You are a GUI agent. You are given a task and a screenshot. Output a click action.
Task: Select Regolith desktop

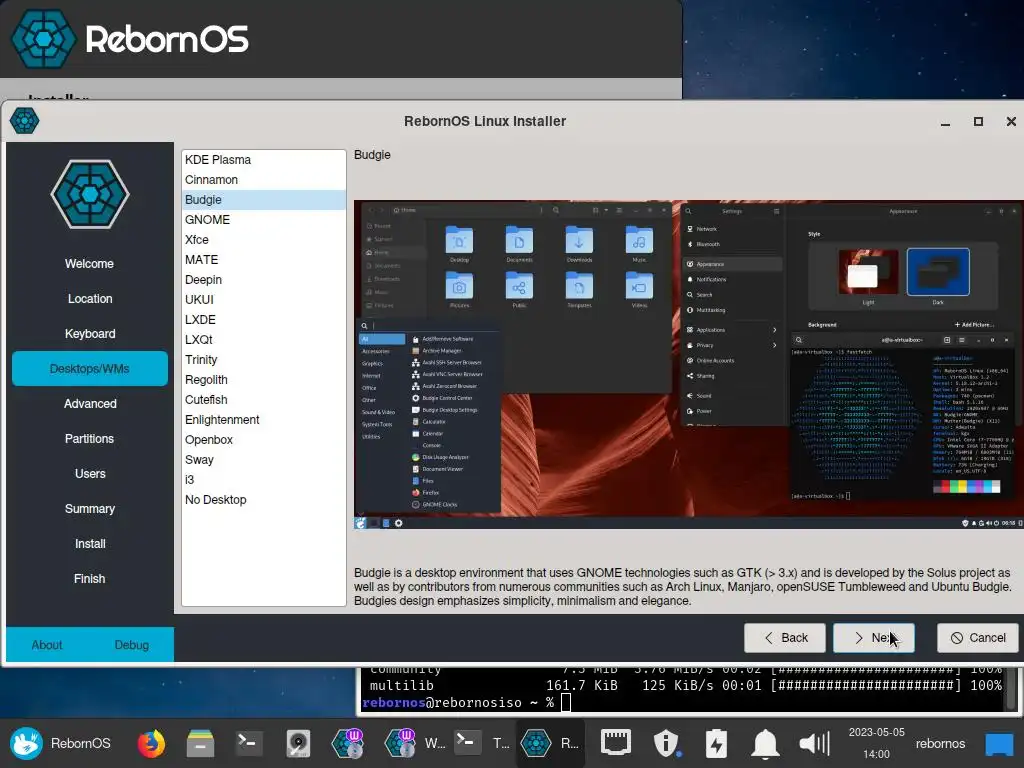[x=263, y=380]
